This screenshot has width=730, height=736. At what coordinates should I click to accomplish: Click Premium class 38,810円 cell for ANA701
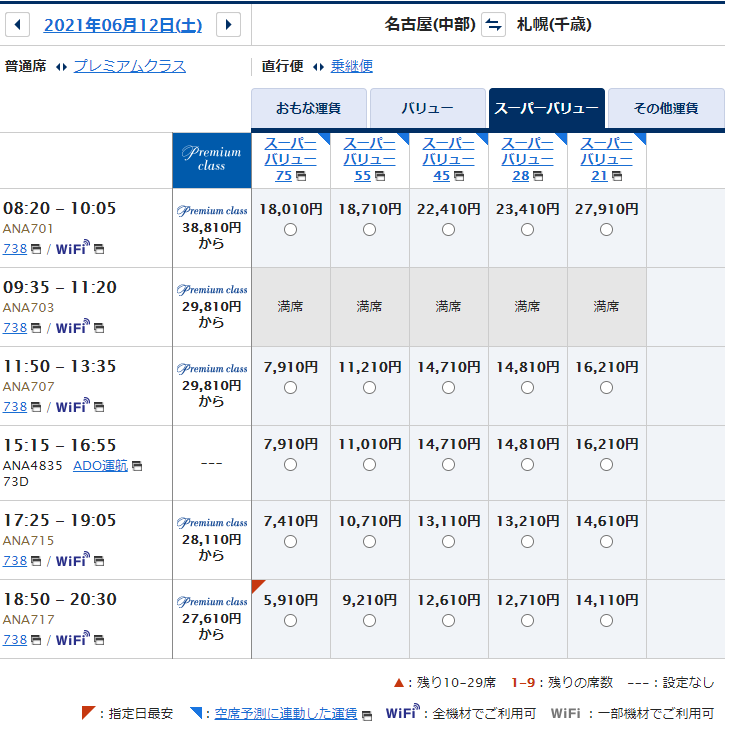(212, 228)
